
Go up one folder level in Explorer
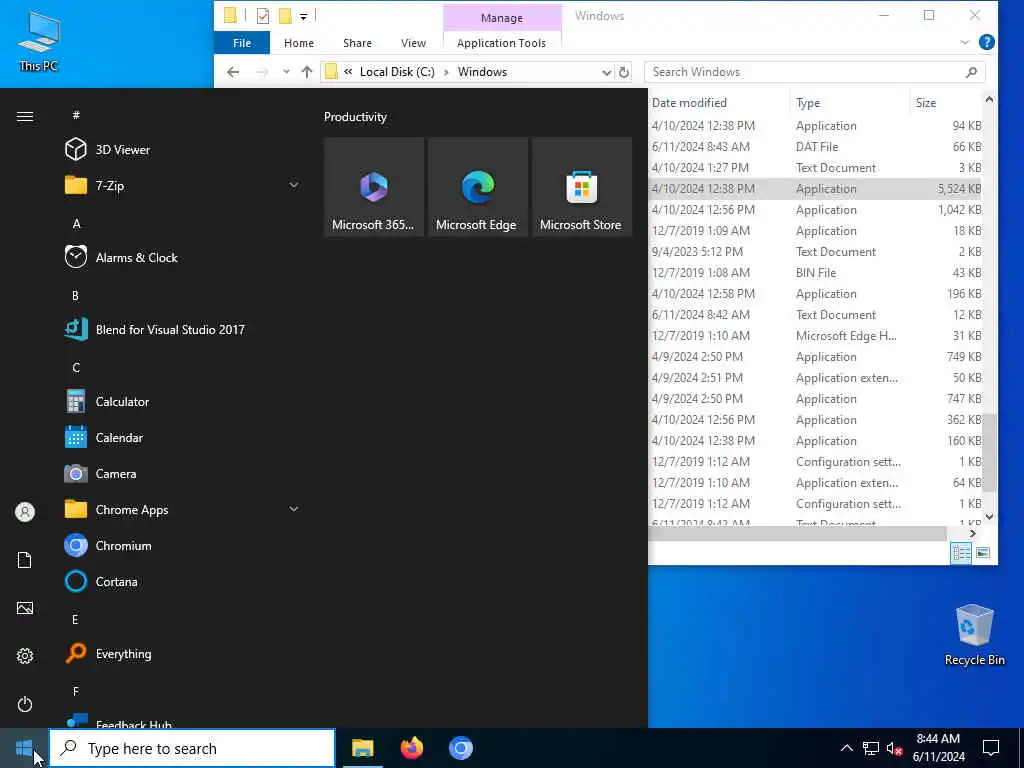click(x=307, y=72)
